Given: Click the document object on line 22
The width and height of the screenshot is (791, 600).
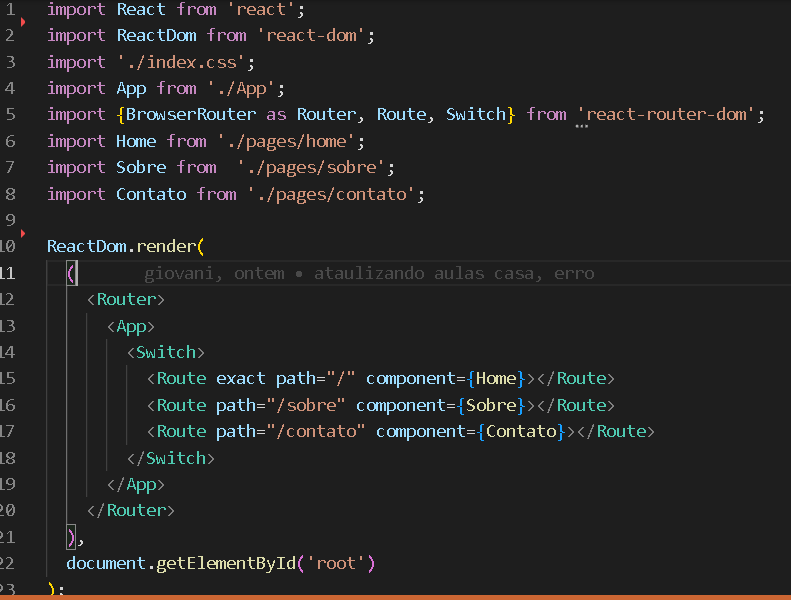Looking at the screenshot, I should pyautogui.click(x=106, y=563).
